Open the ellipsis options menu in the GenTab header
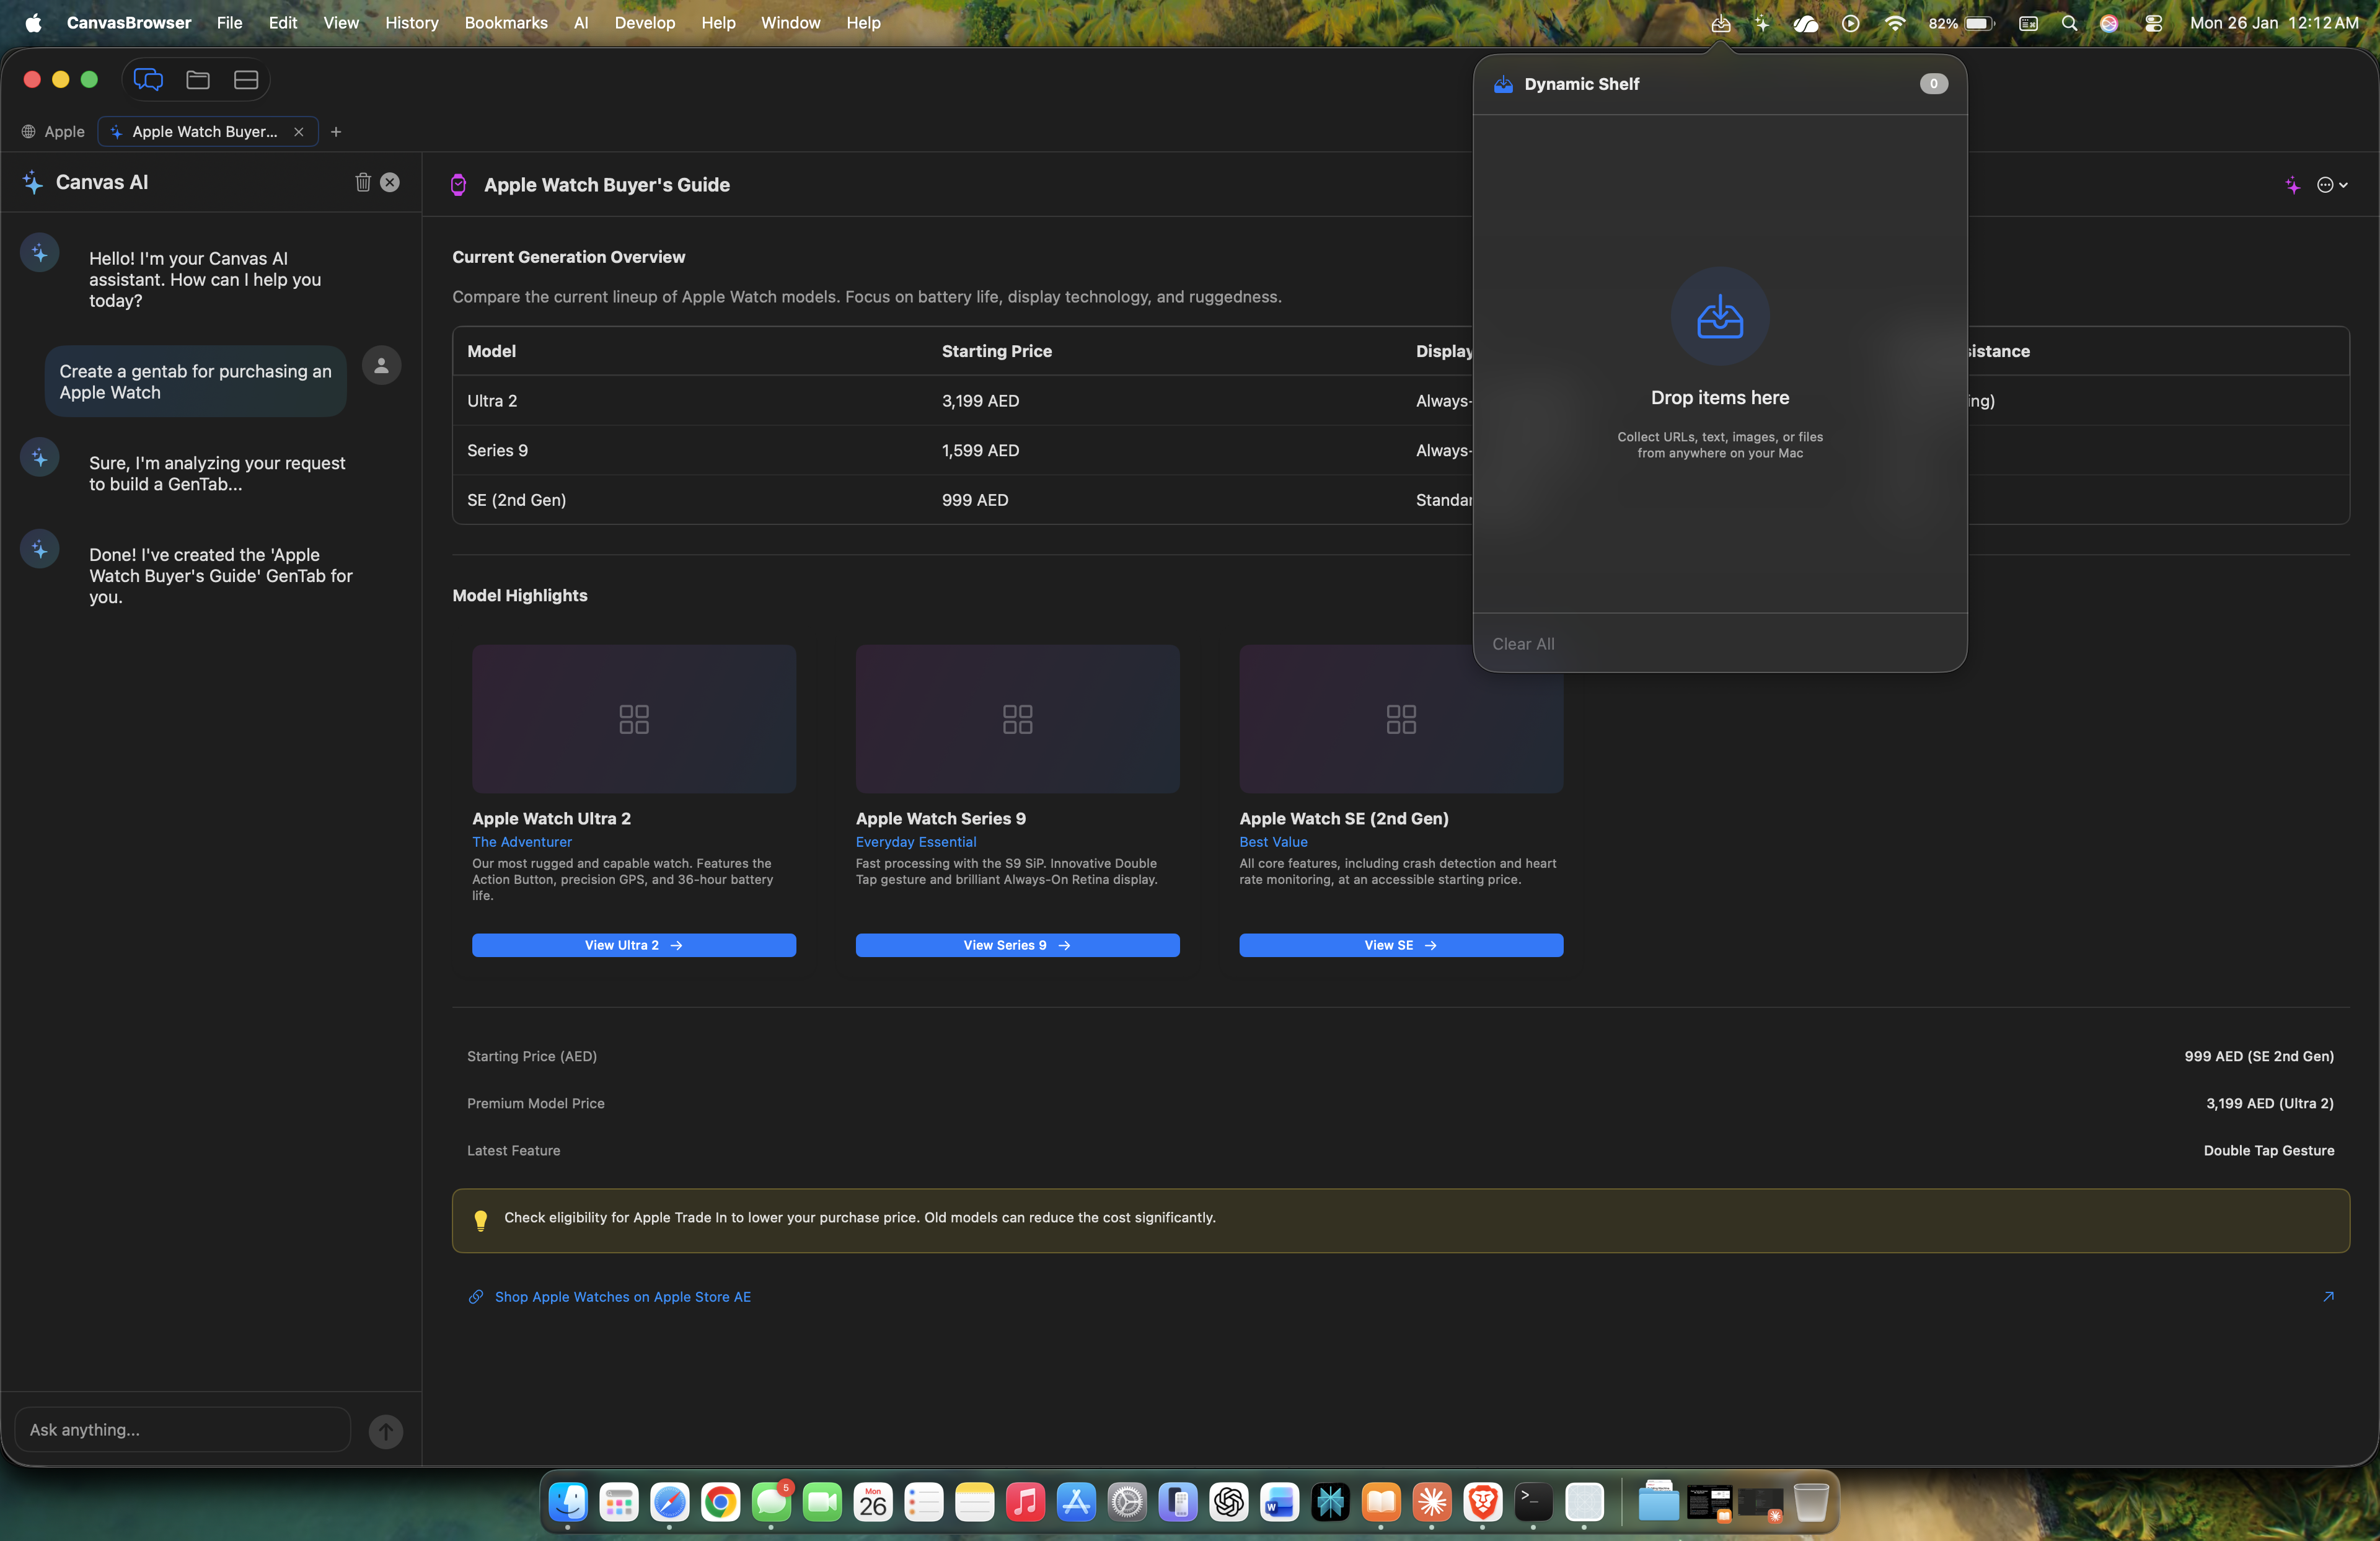This screenshot has width=2380, height=1541. [2326, 185]
